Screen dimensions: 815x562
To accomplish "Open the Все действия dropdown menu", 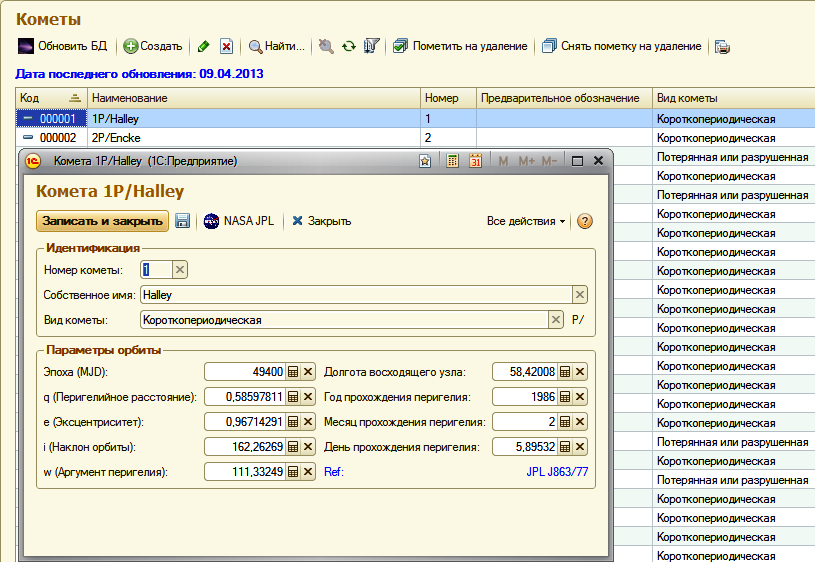I will point(525,221).
